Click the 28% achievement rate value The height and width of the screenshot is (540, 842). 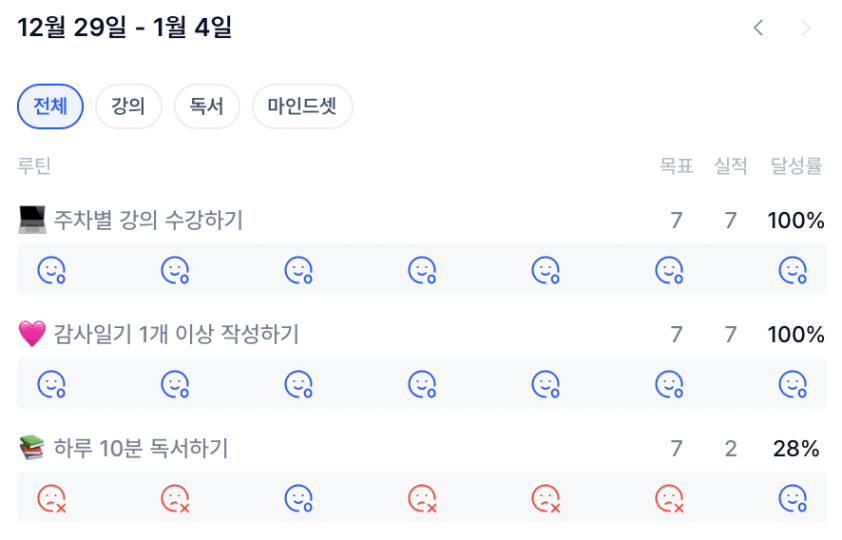tap(796, 449)
